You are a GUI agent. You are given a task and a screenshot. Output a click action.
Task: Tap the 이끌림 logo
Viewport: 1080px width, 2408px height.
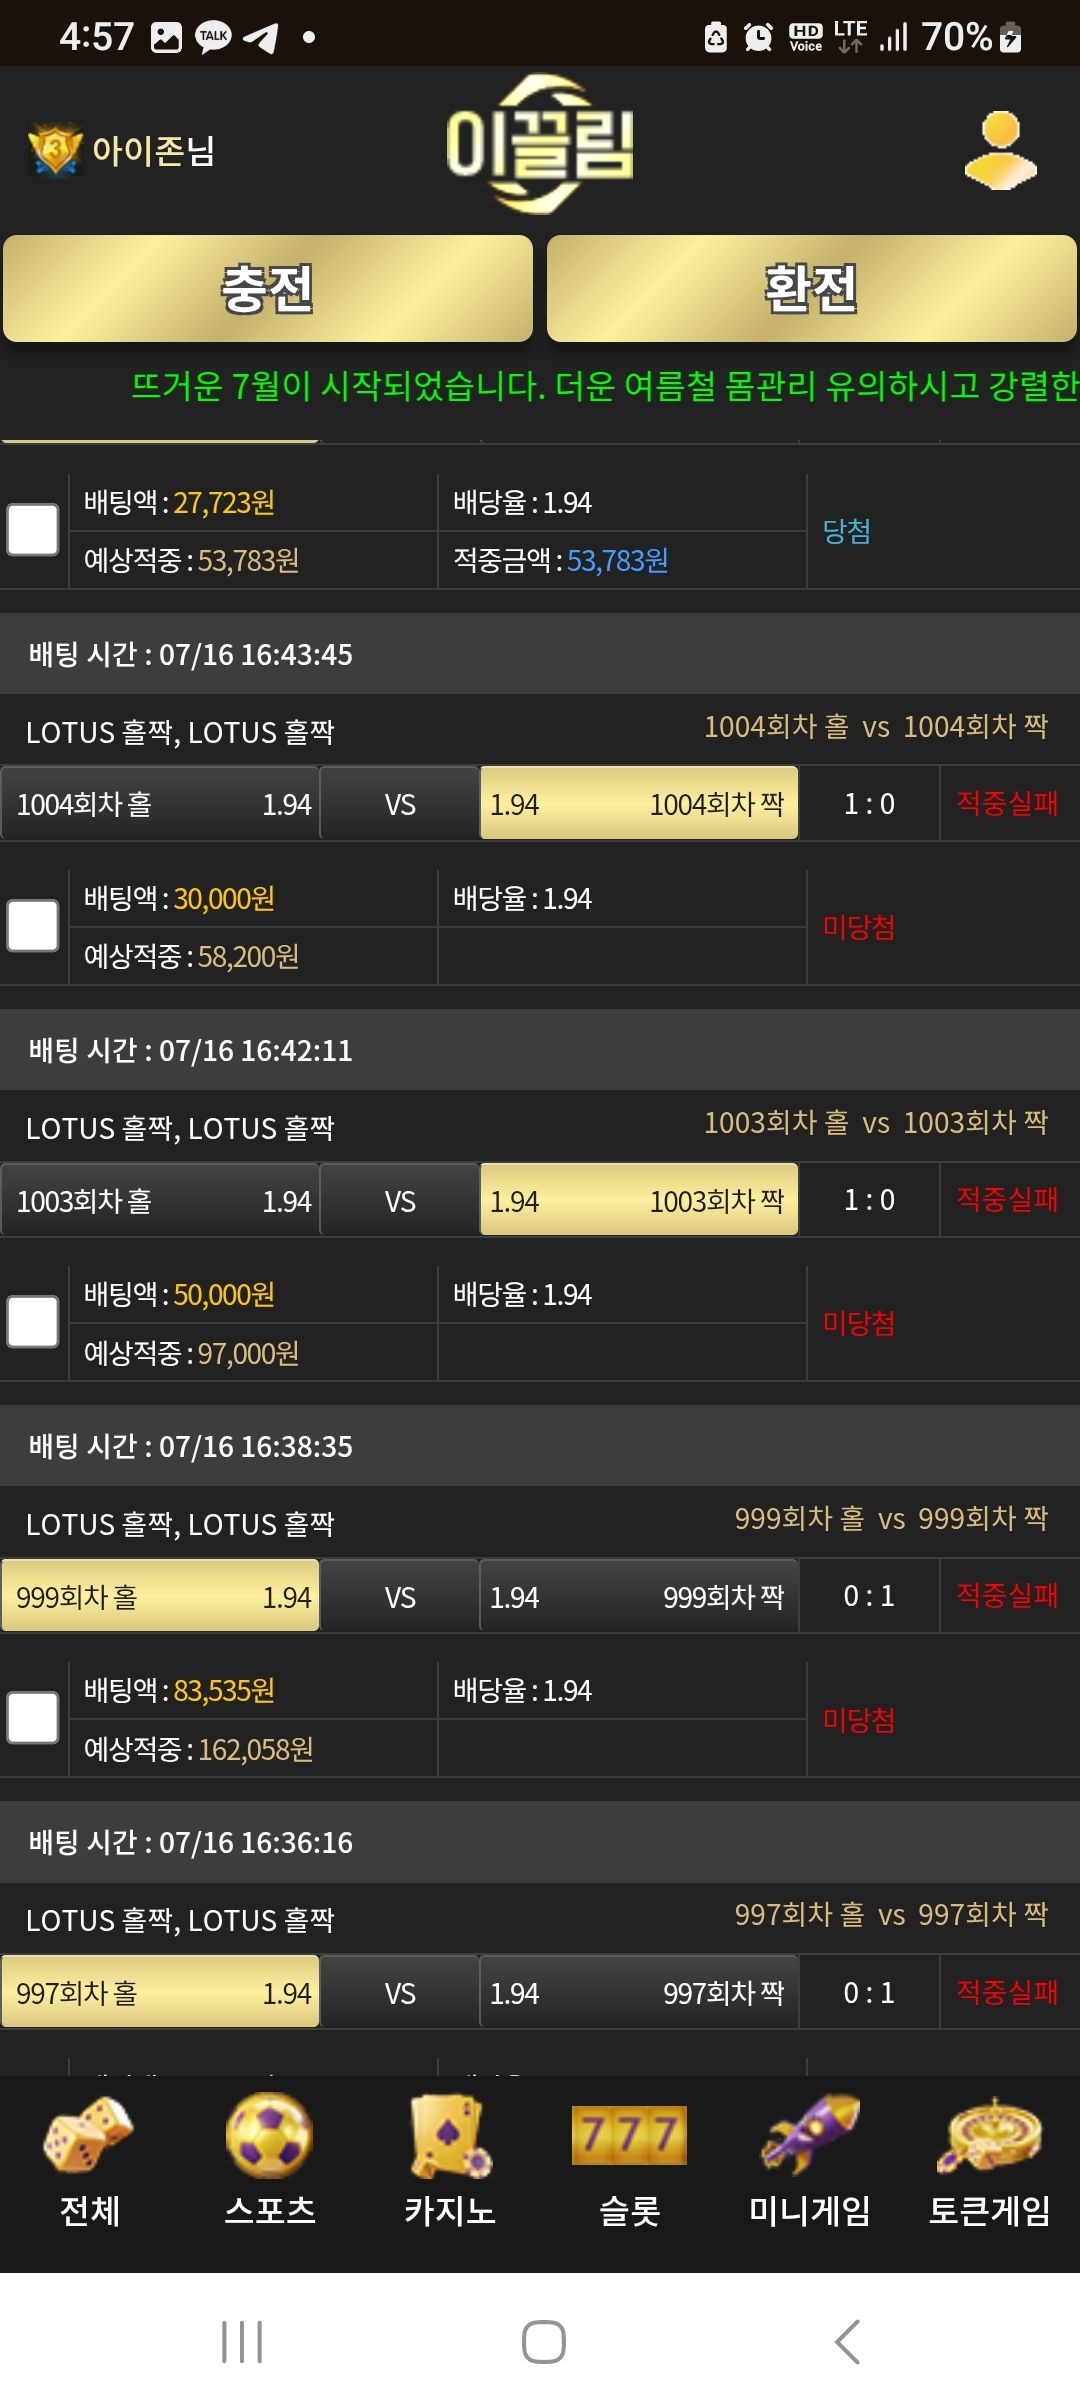click(x=540, y=145)
